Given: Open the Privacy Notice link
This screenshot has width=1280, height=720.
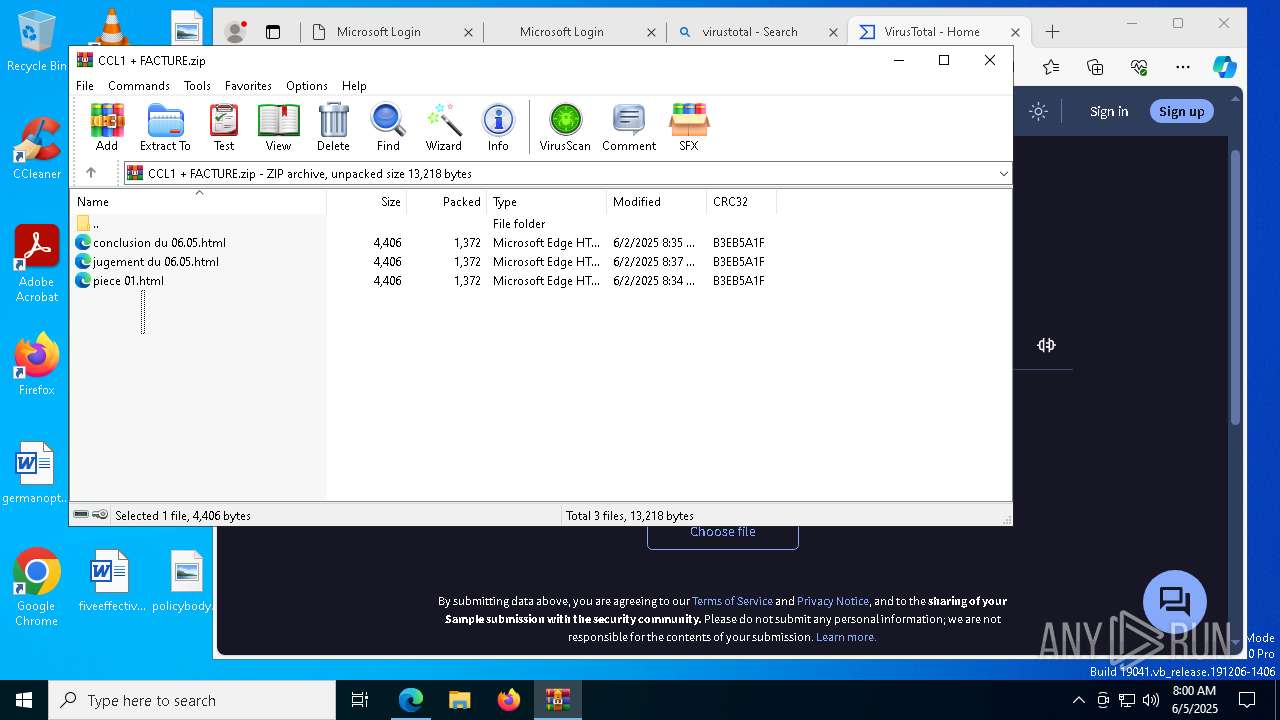Looking at the screenshot, I should click(x=833, y=601).
